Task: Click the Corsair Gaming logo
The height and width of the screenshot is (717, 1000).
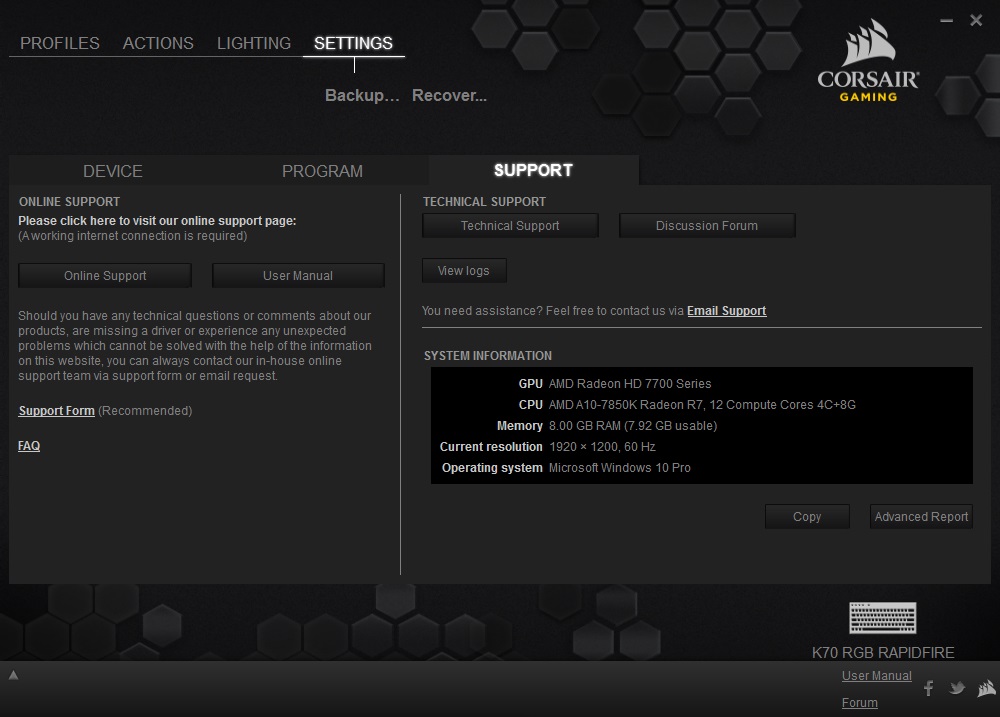Action: tap(868, 61)
